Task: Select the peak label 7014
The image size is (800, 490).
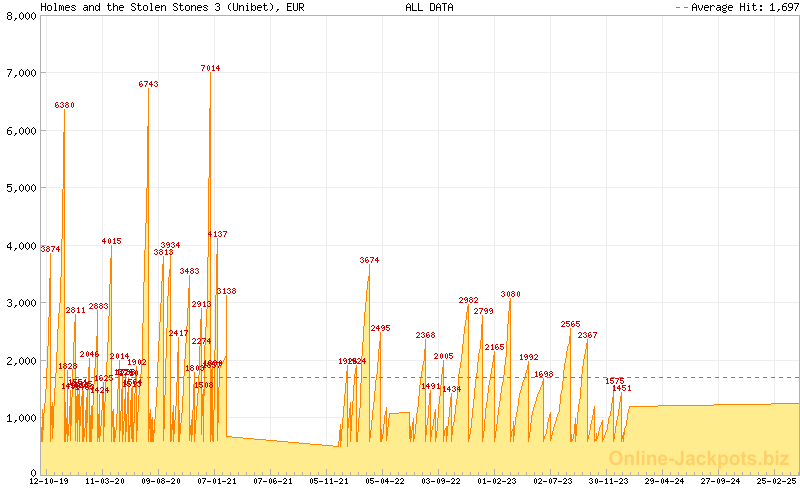Action: pyautogui.click(x=210, y=68)
